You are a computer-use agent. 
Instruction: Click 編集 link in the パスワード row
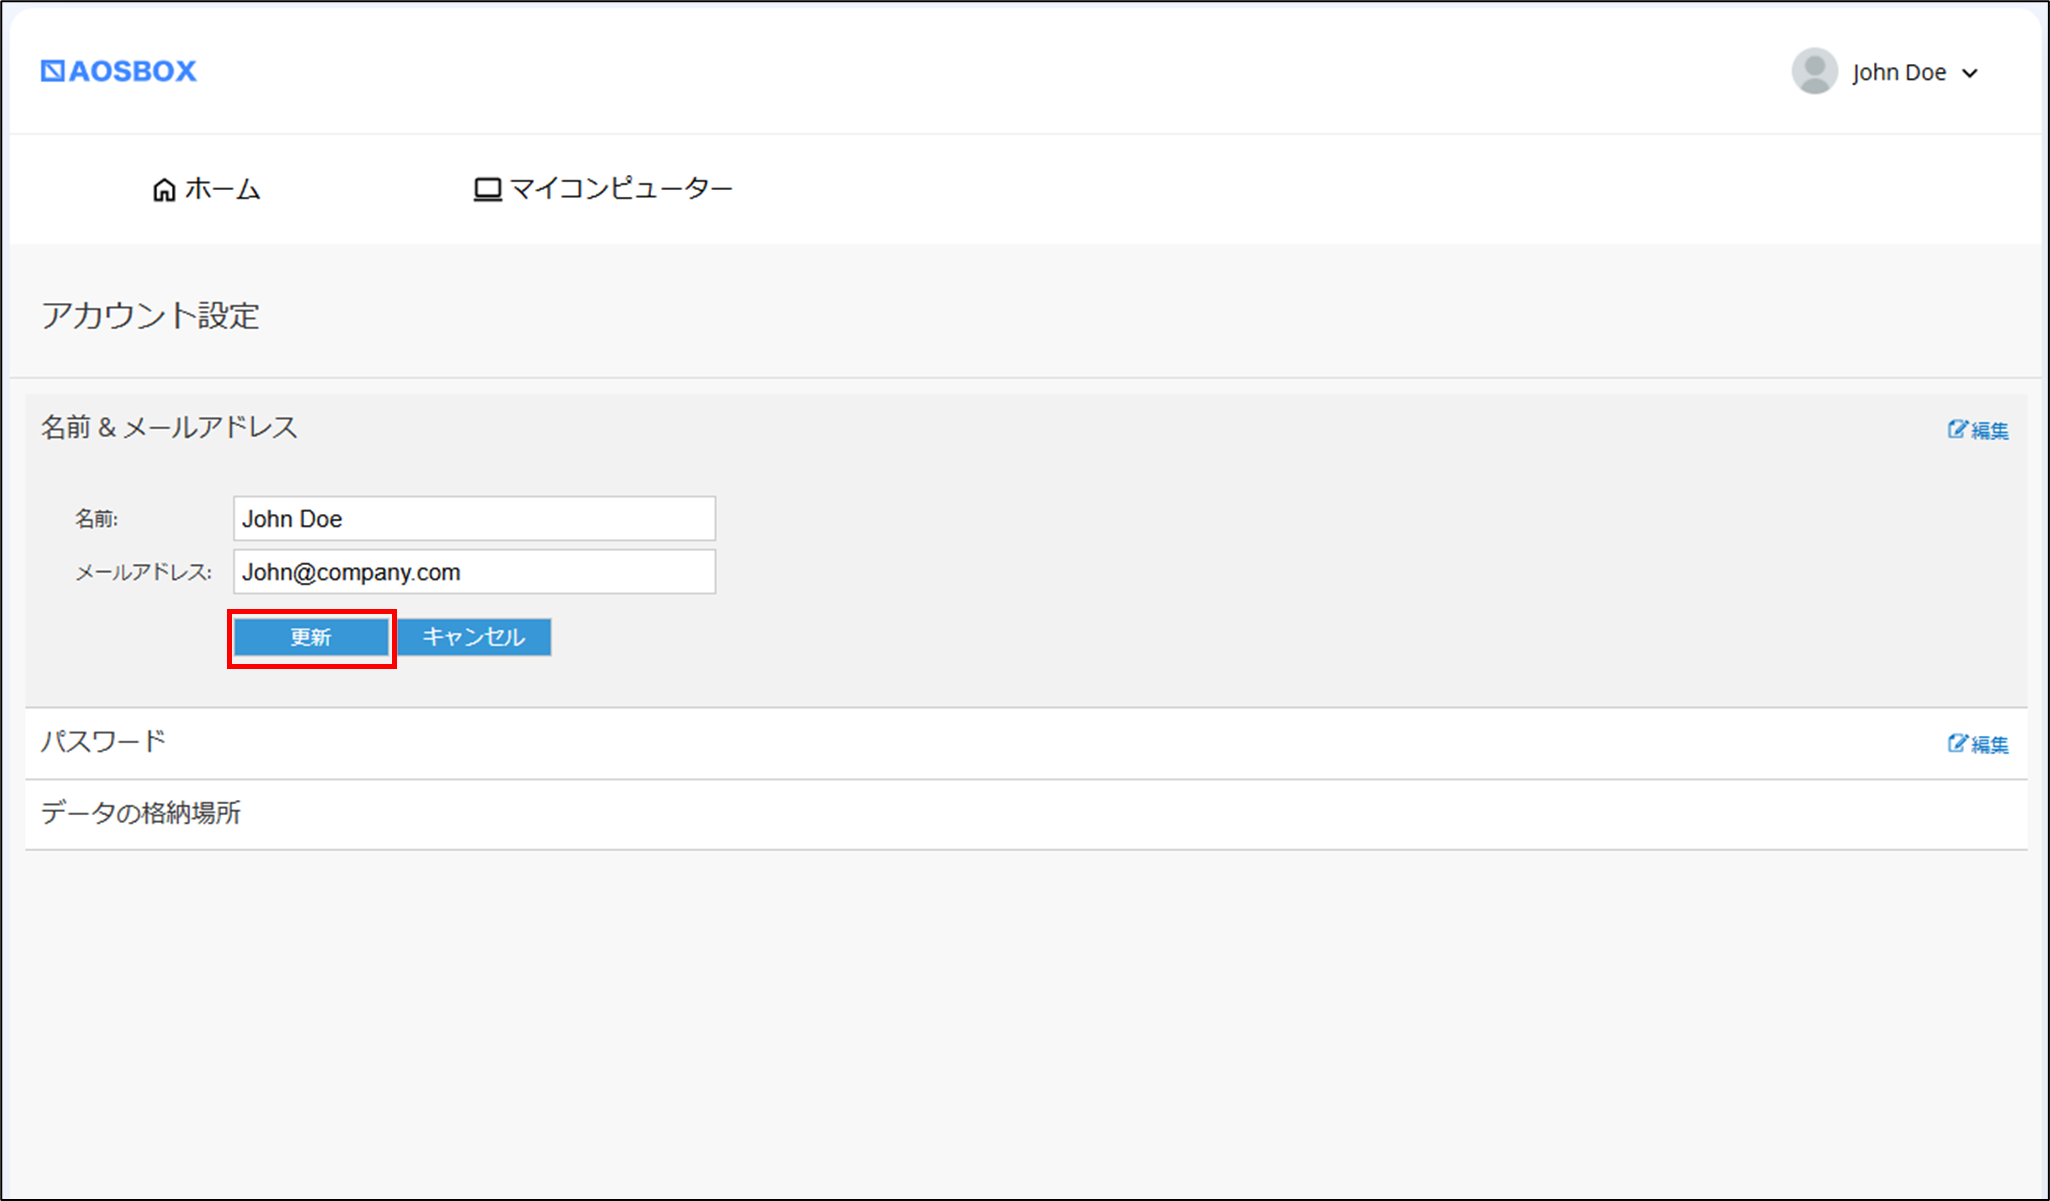coord(1978,744)
